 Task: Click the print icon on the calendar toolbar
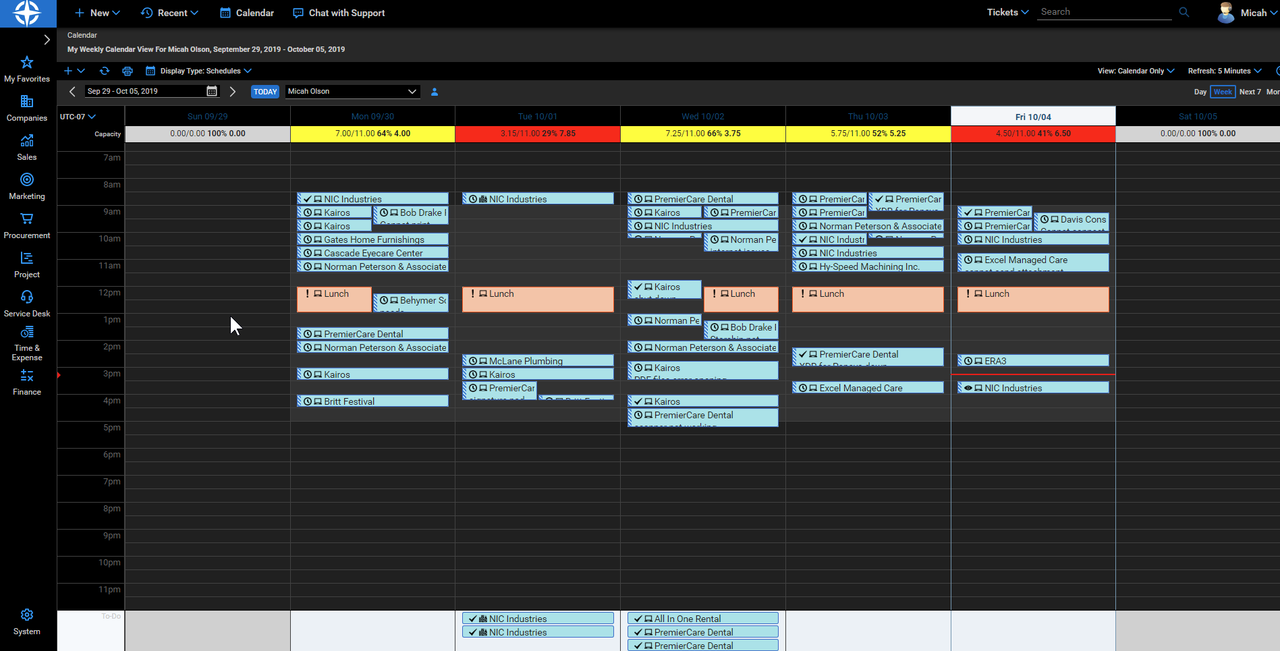point(127,71)
